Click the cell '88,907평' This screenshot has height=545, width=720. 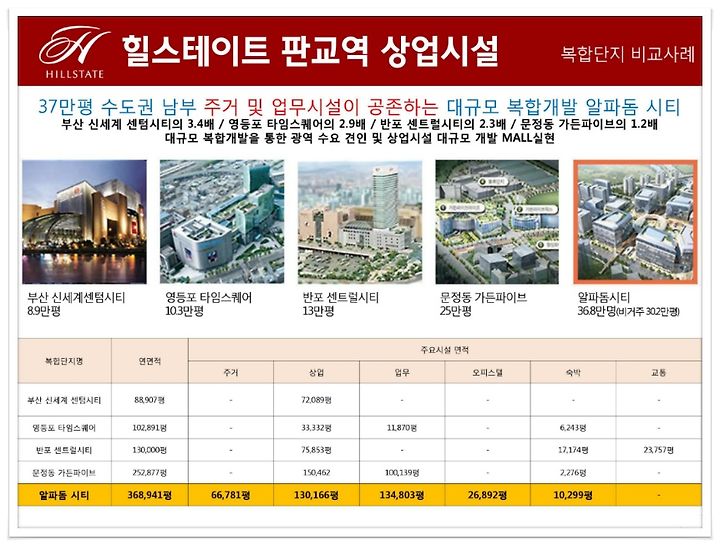pyautogui.click(x=150, y=400)
